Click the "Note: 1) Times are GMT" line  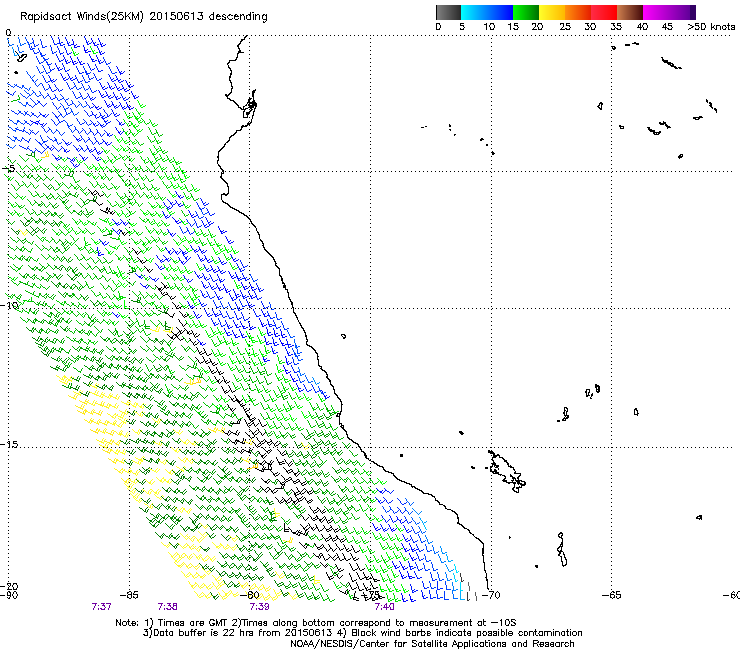pos(316,623)
